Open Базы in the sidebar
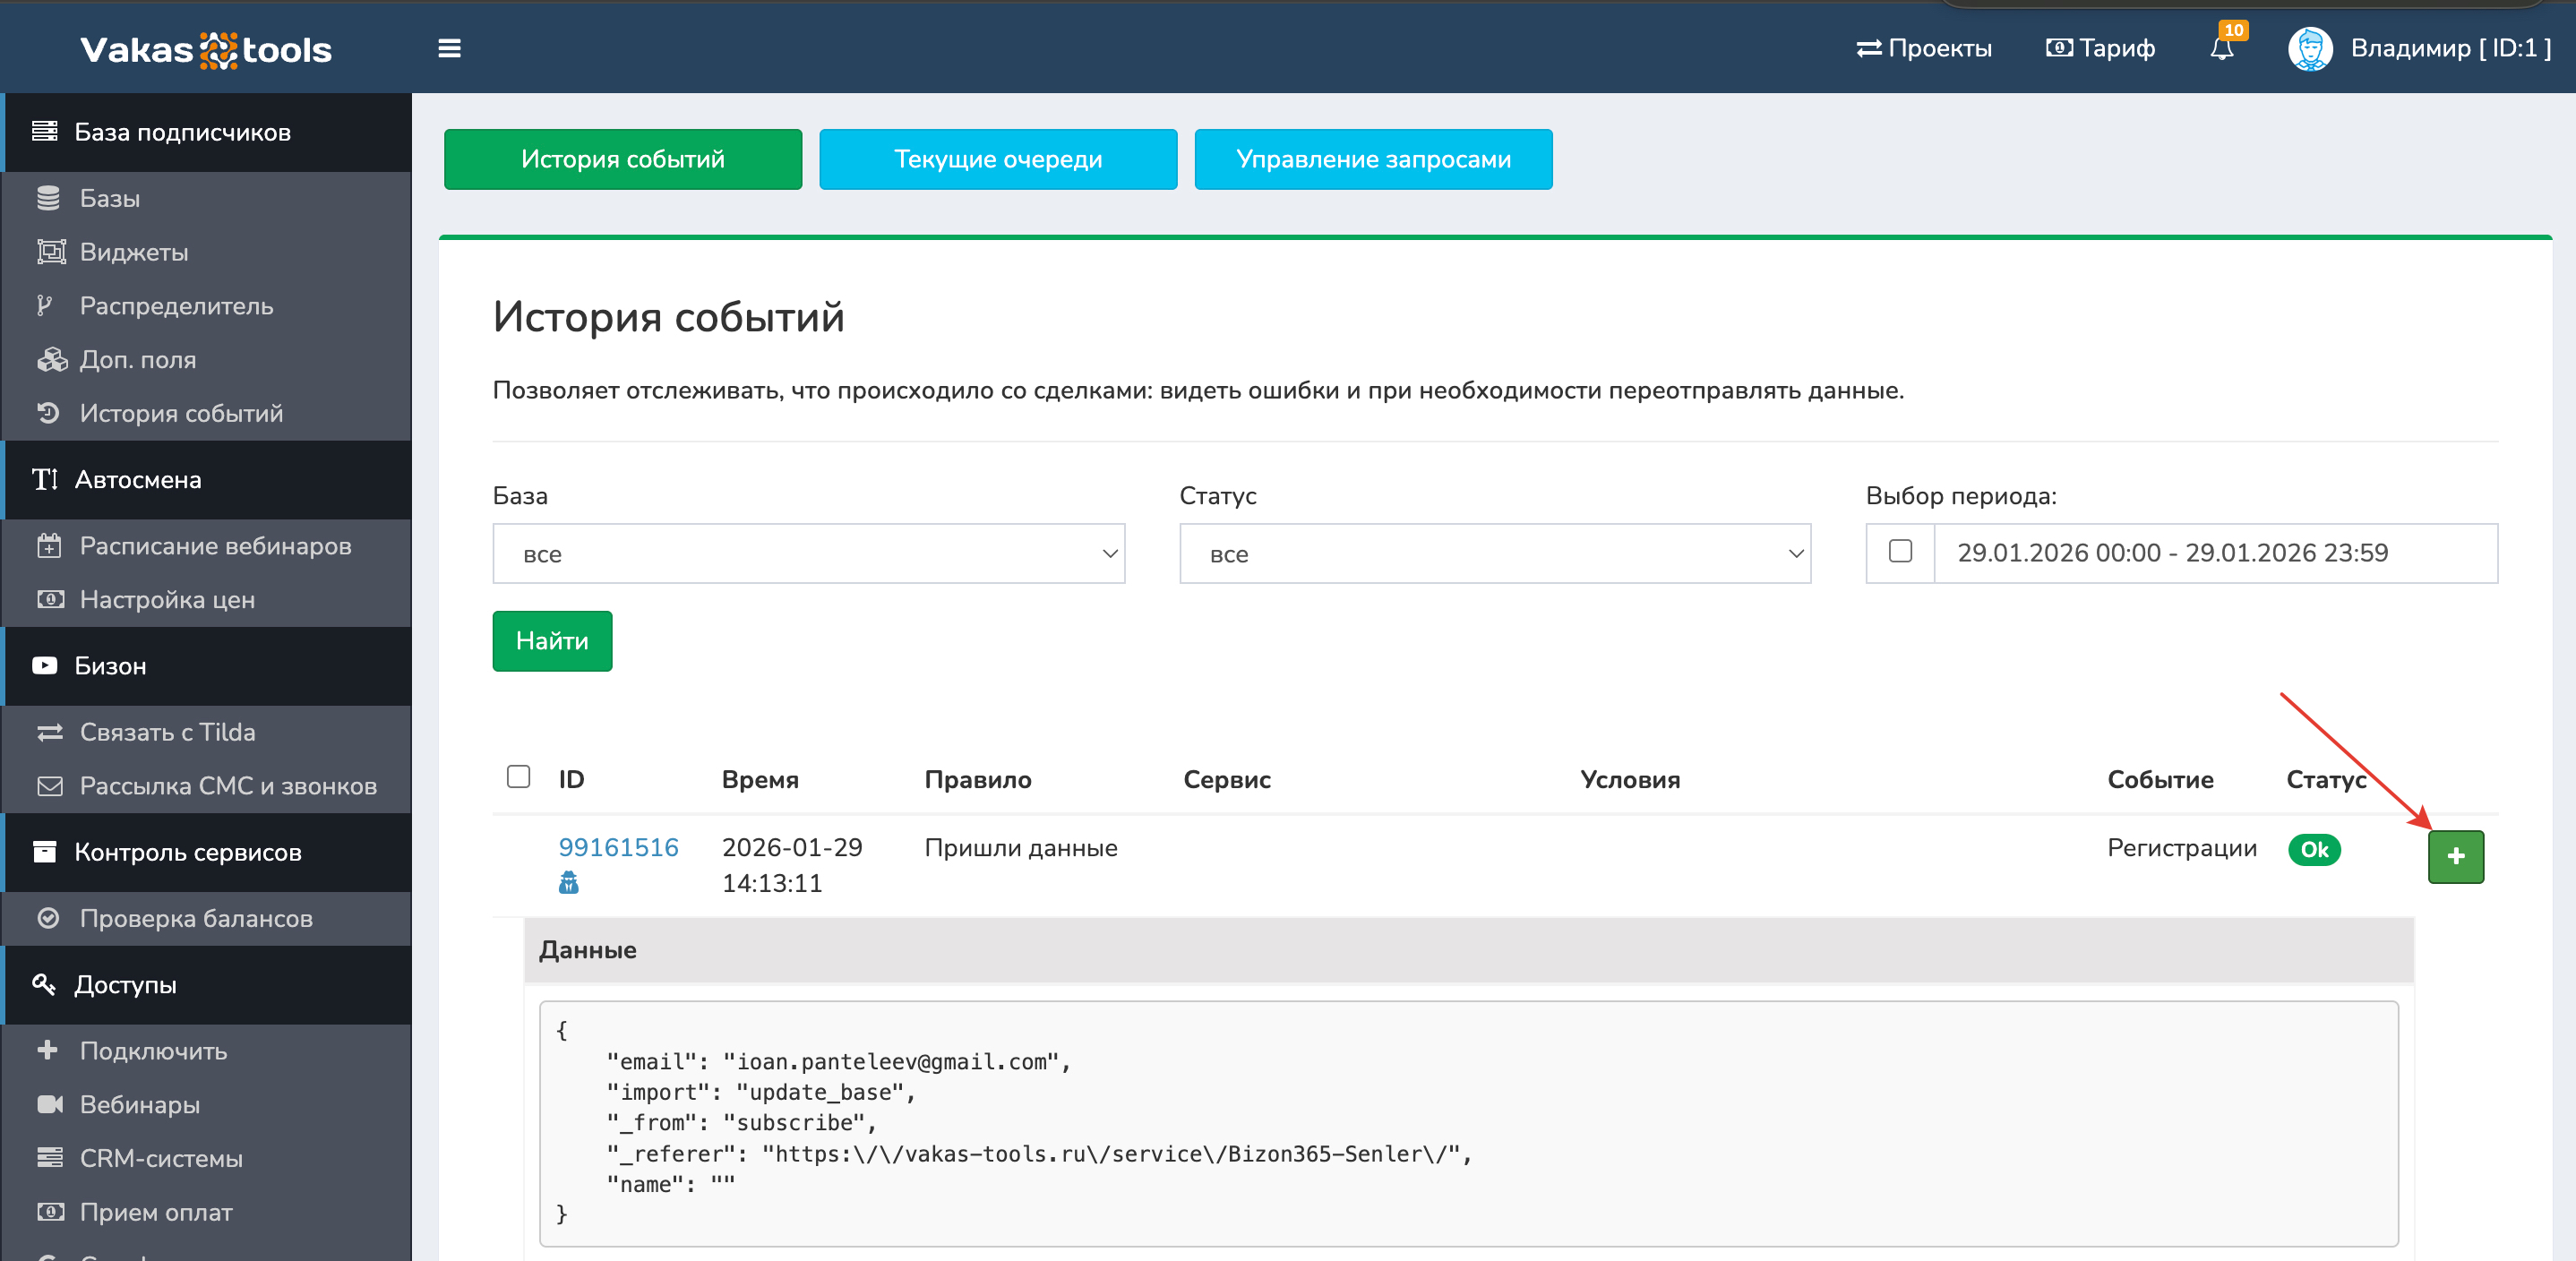This screenshot has width=2576, height=1261. point(110,198)
